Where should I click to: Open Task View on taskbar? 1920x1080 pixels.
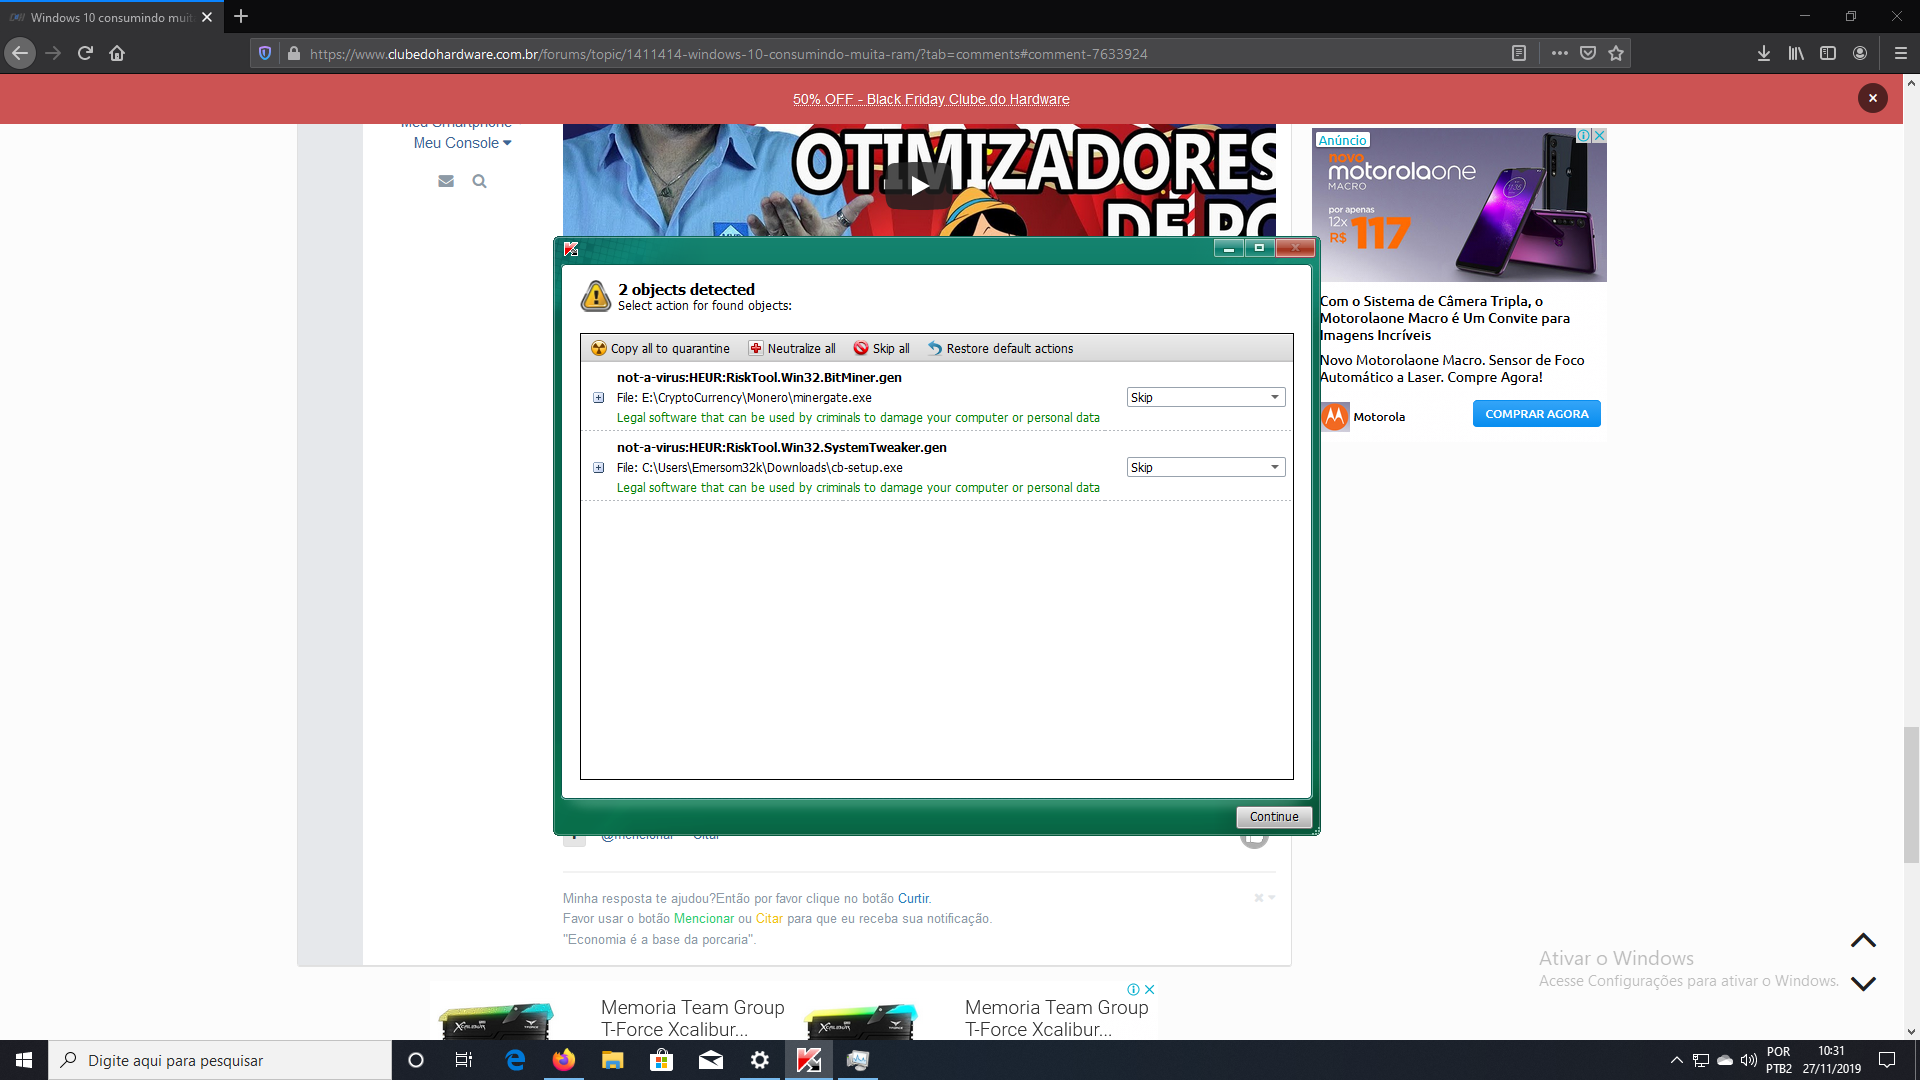click(464, 1060)
